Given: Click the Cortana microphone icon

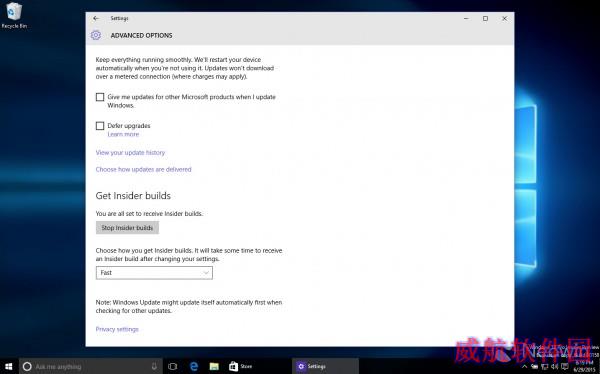Looking at the screenshot, I should [x=154, y=366].
